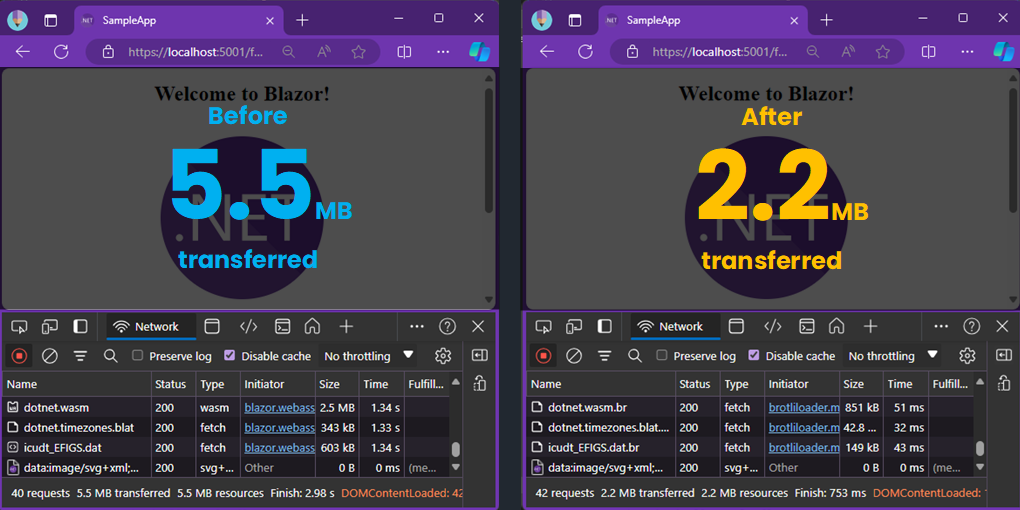Click the address bar in left browser window

coord(233,52)
